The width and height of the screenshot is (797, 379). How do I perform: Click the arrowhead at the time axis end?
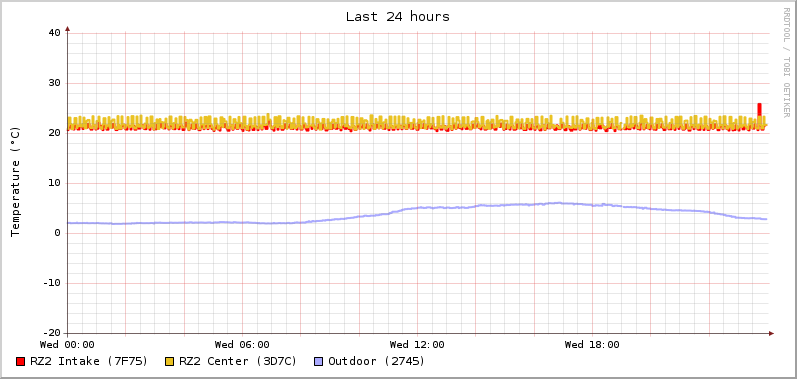(772, 333)
